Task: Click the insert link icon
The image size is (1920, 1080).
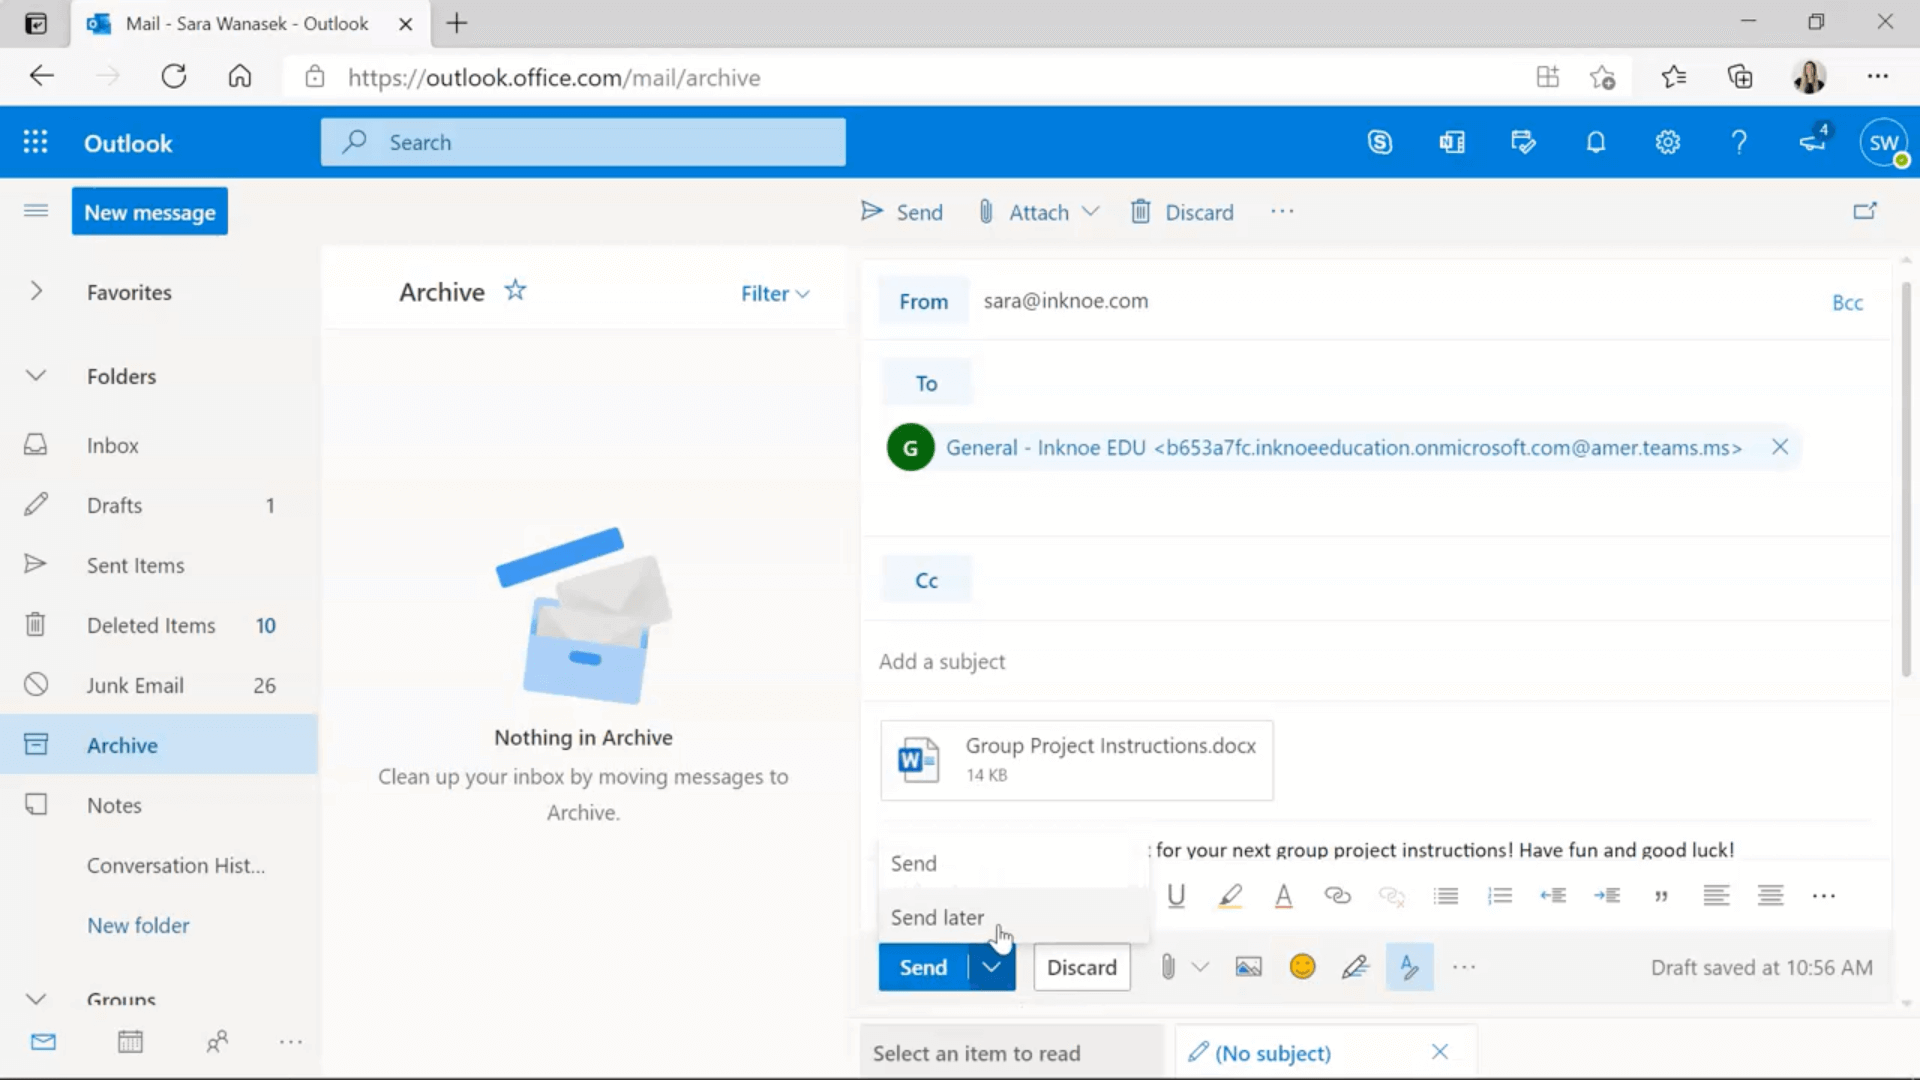Action: coord(1336,895)
